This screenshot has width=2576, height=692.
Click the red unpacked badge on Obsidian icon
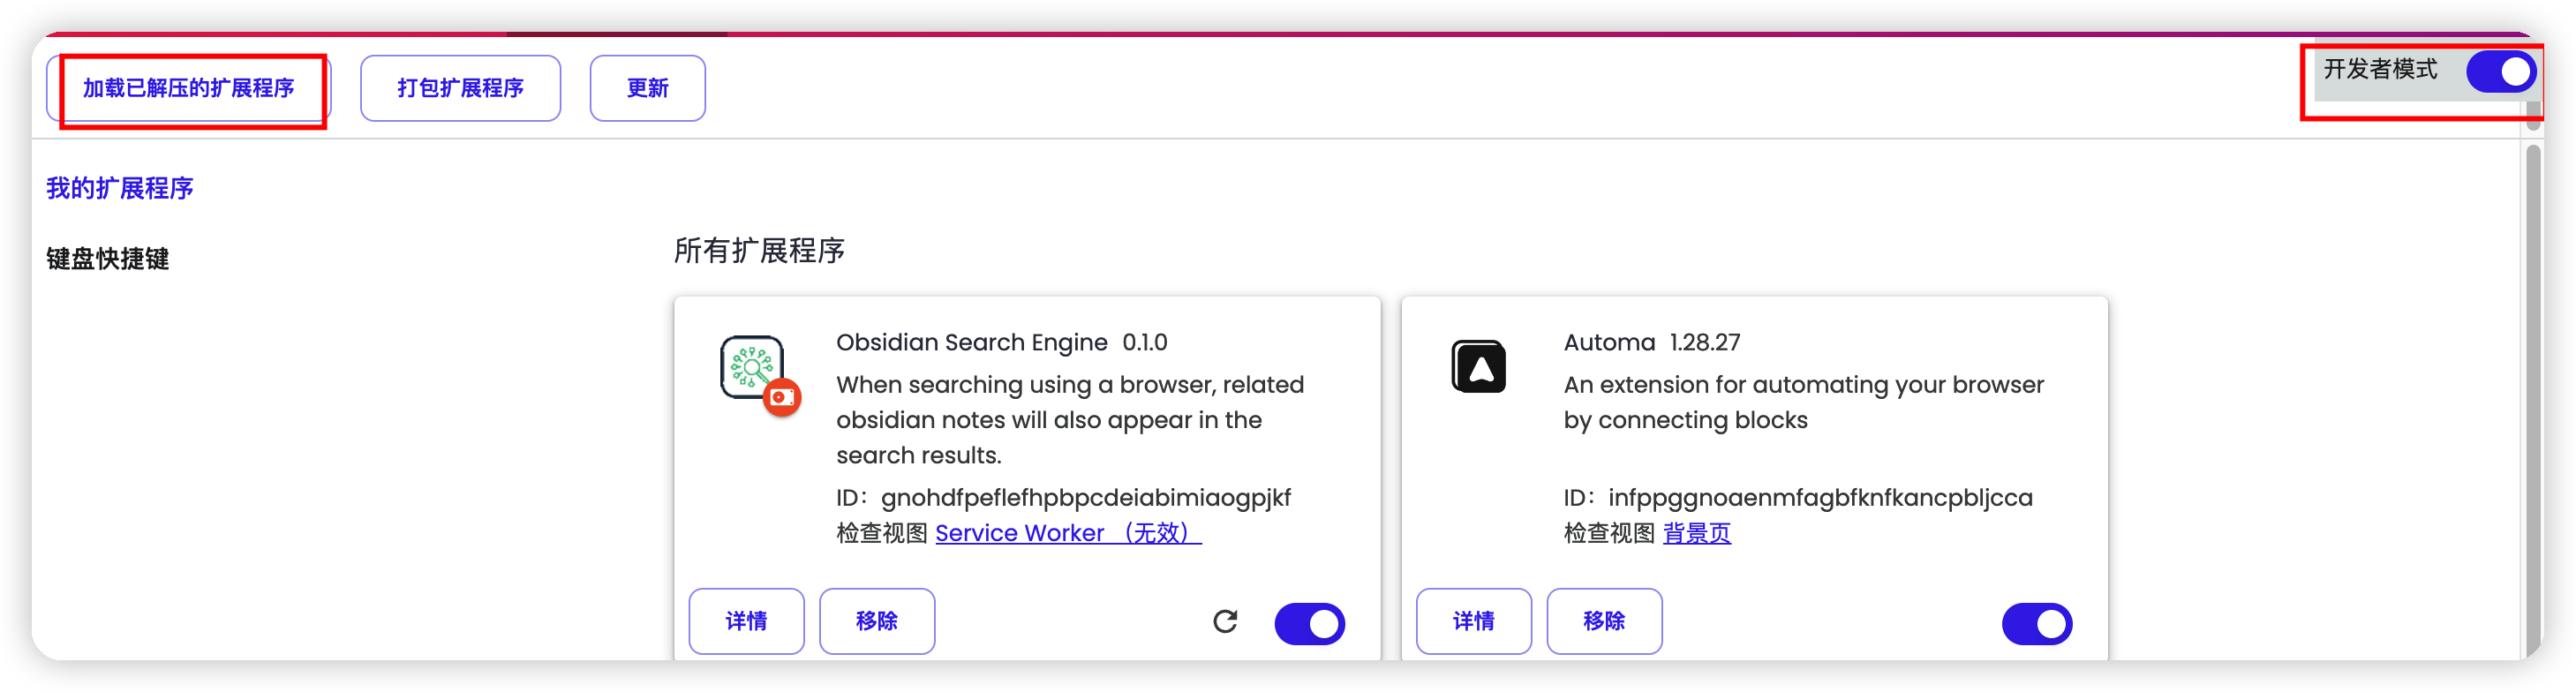pos(782,398)
